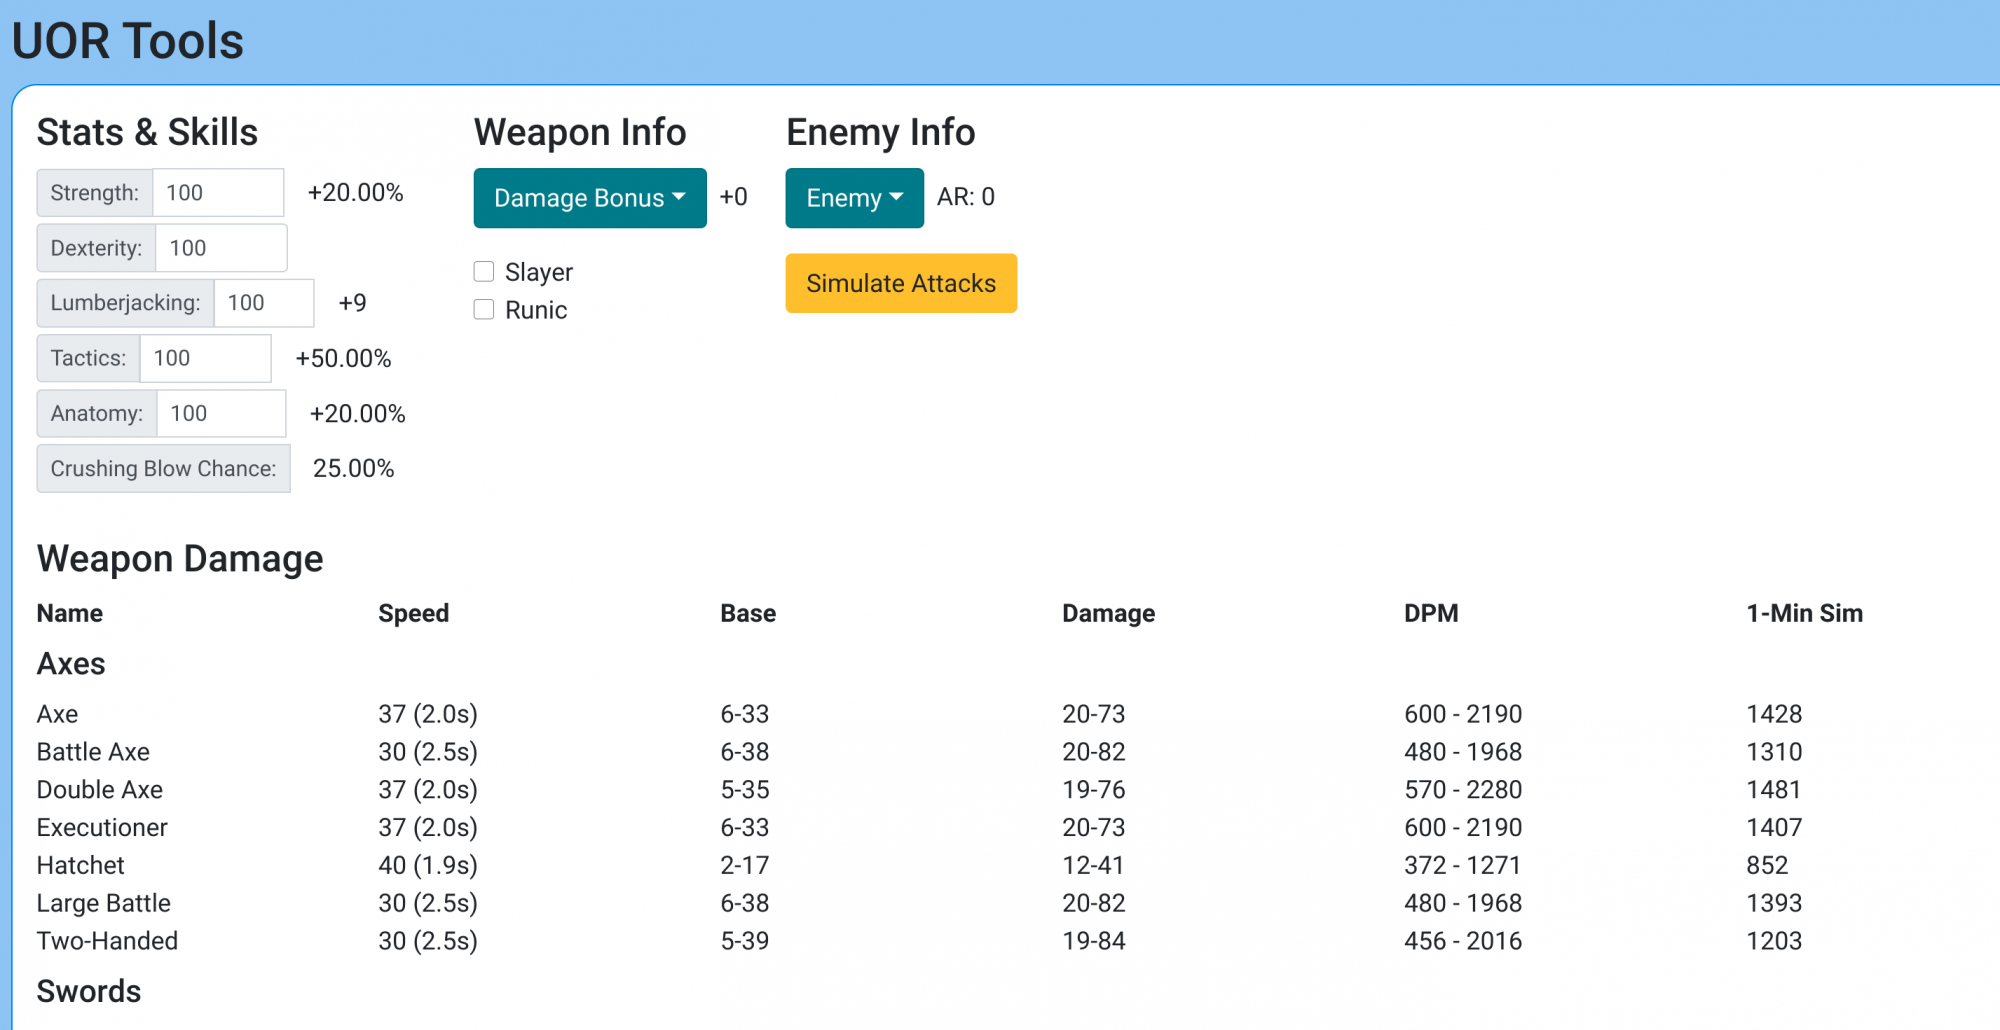Click the DPM column header
Screen dimensions: 2000x1030
pos(1431,613)
